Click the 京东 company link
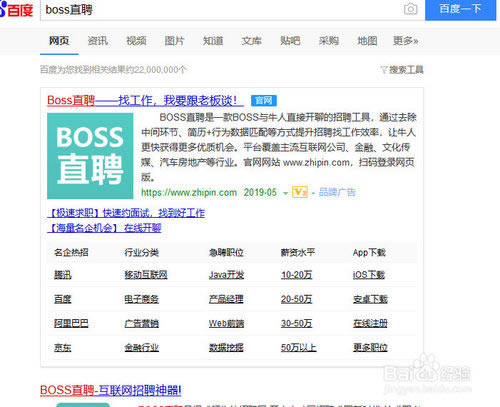The image size is (500, 407). tap(63, 348)
